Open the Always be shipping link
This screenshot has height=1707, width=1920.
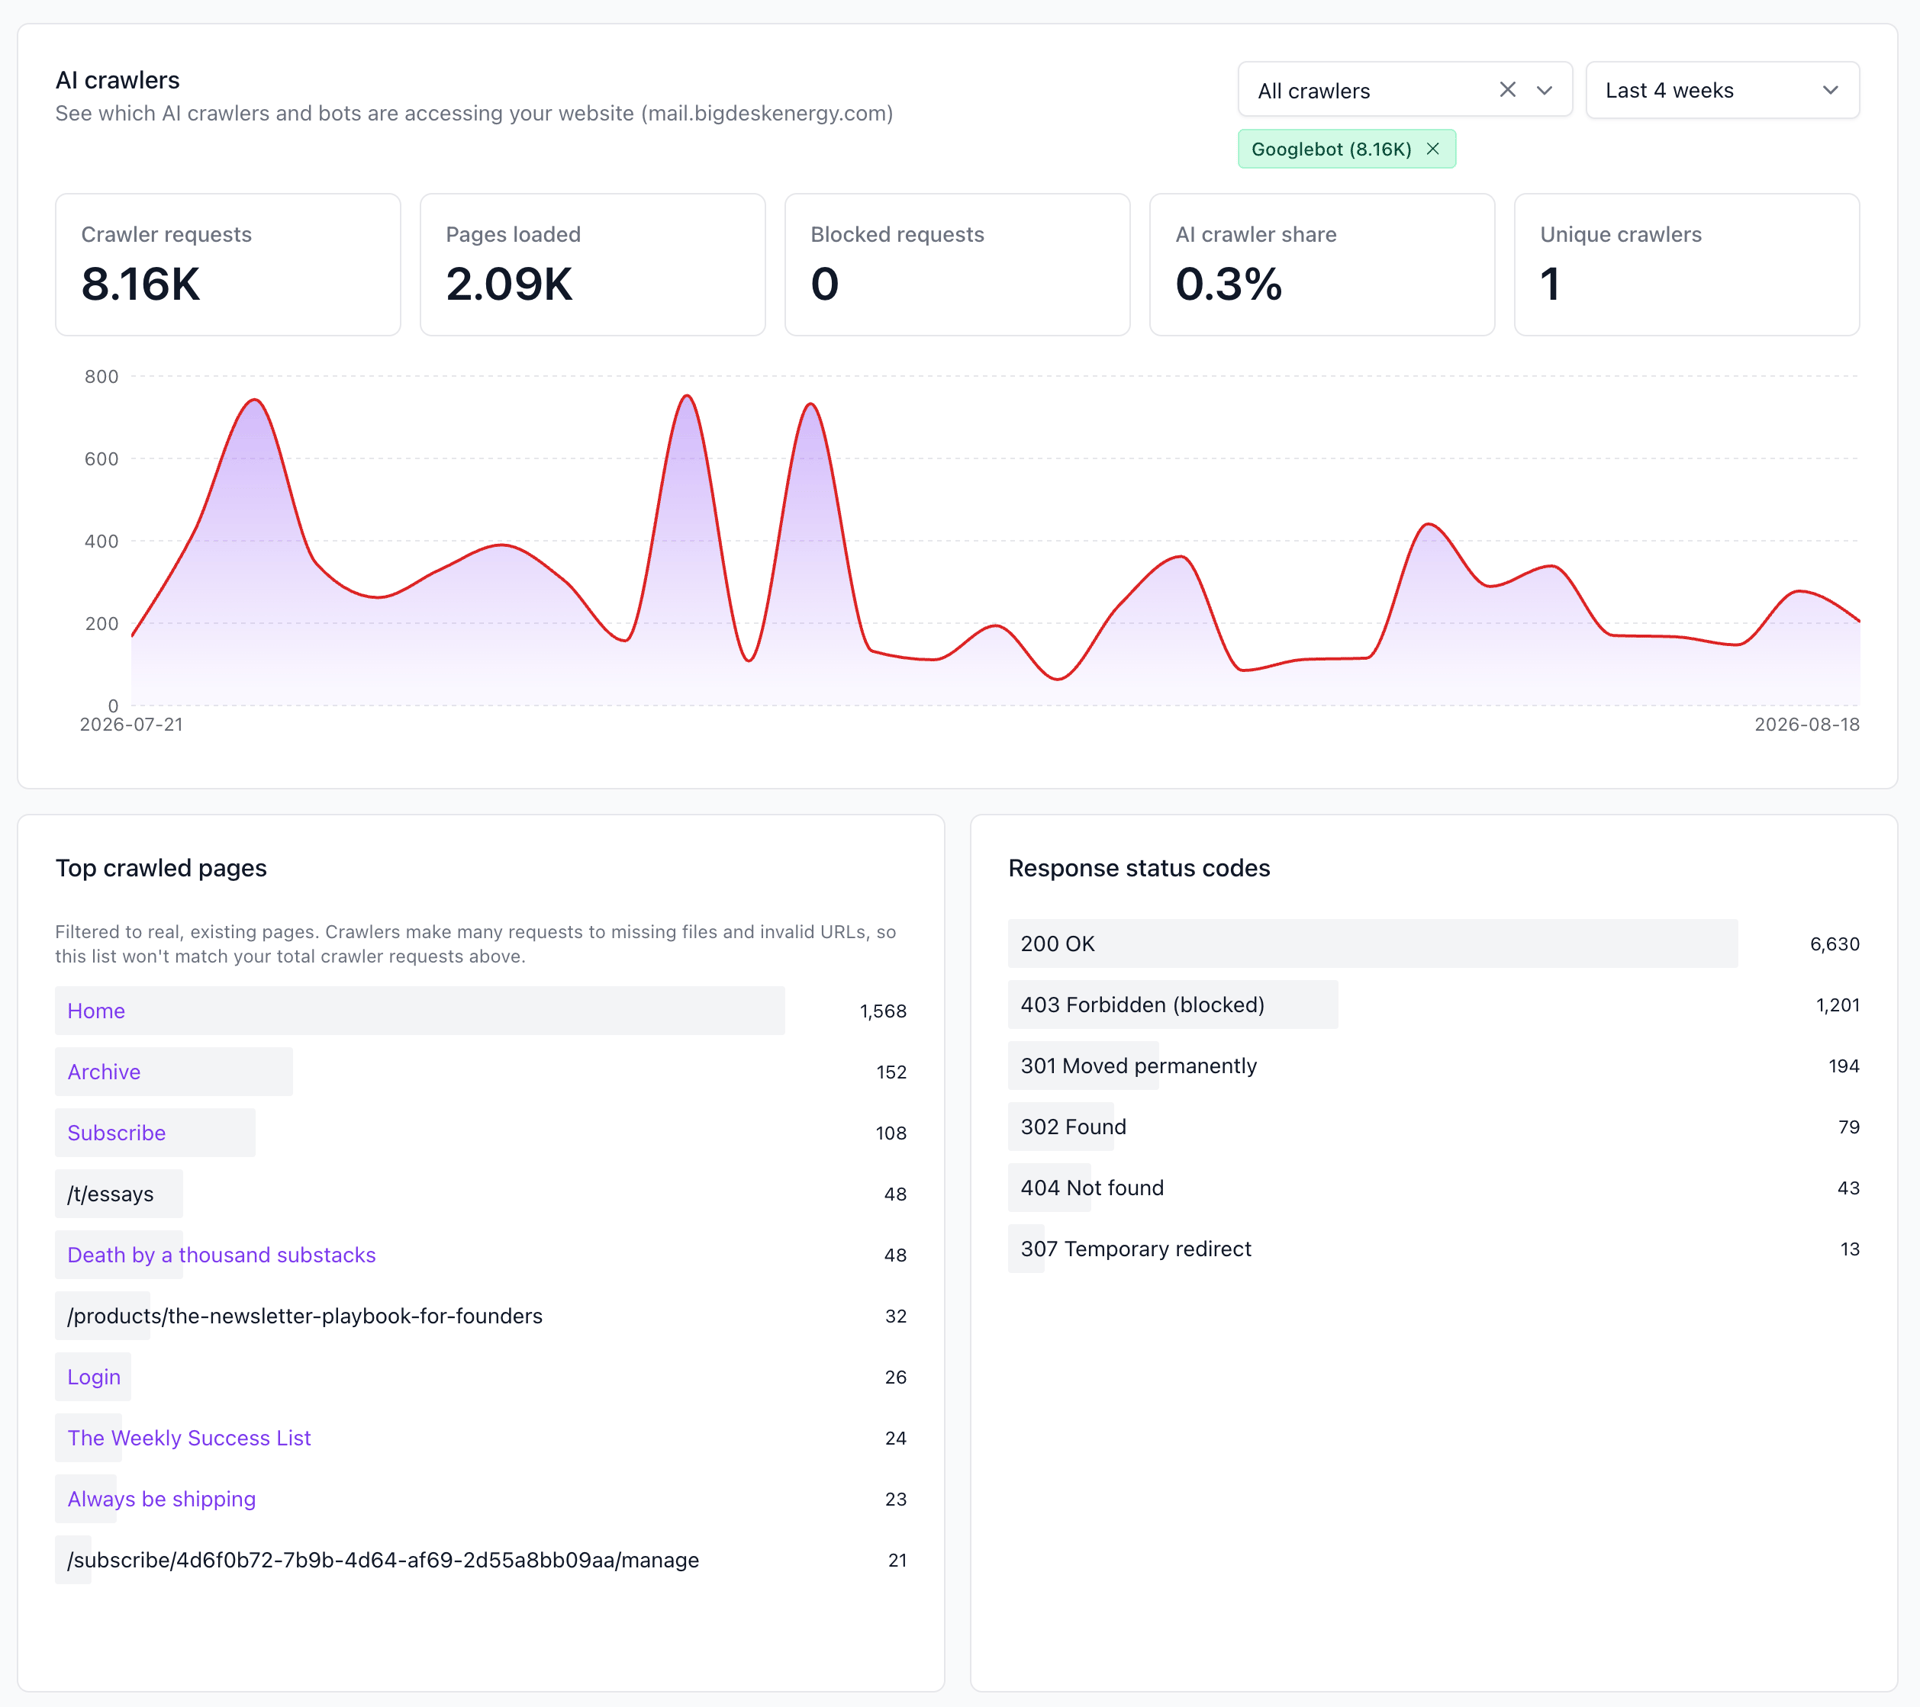[161, 1499]
